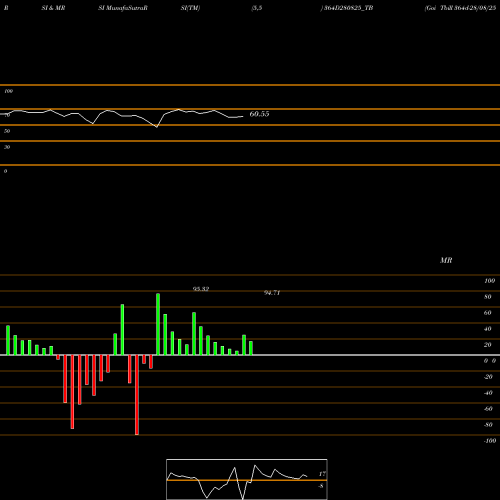This screenshot has width=500, height=500.
Task: Click the 40 label on MR axis
Action: pos(488,329)
